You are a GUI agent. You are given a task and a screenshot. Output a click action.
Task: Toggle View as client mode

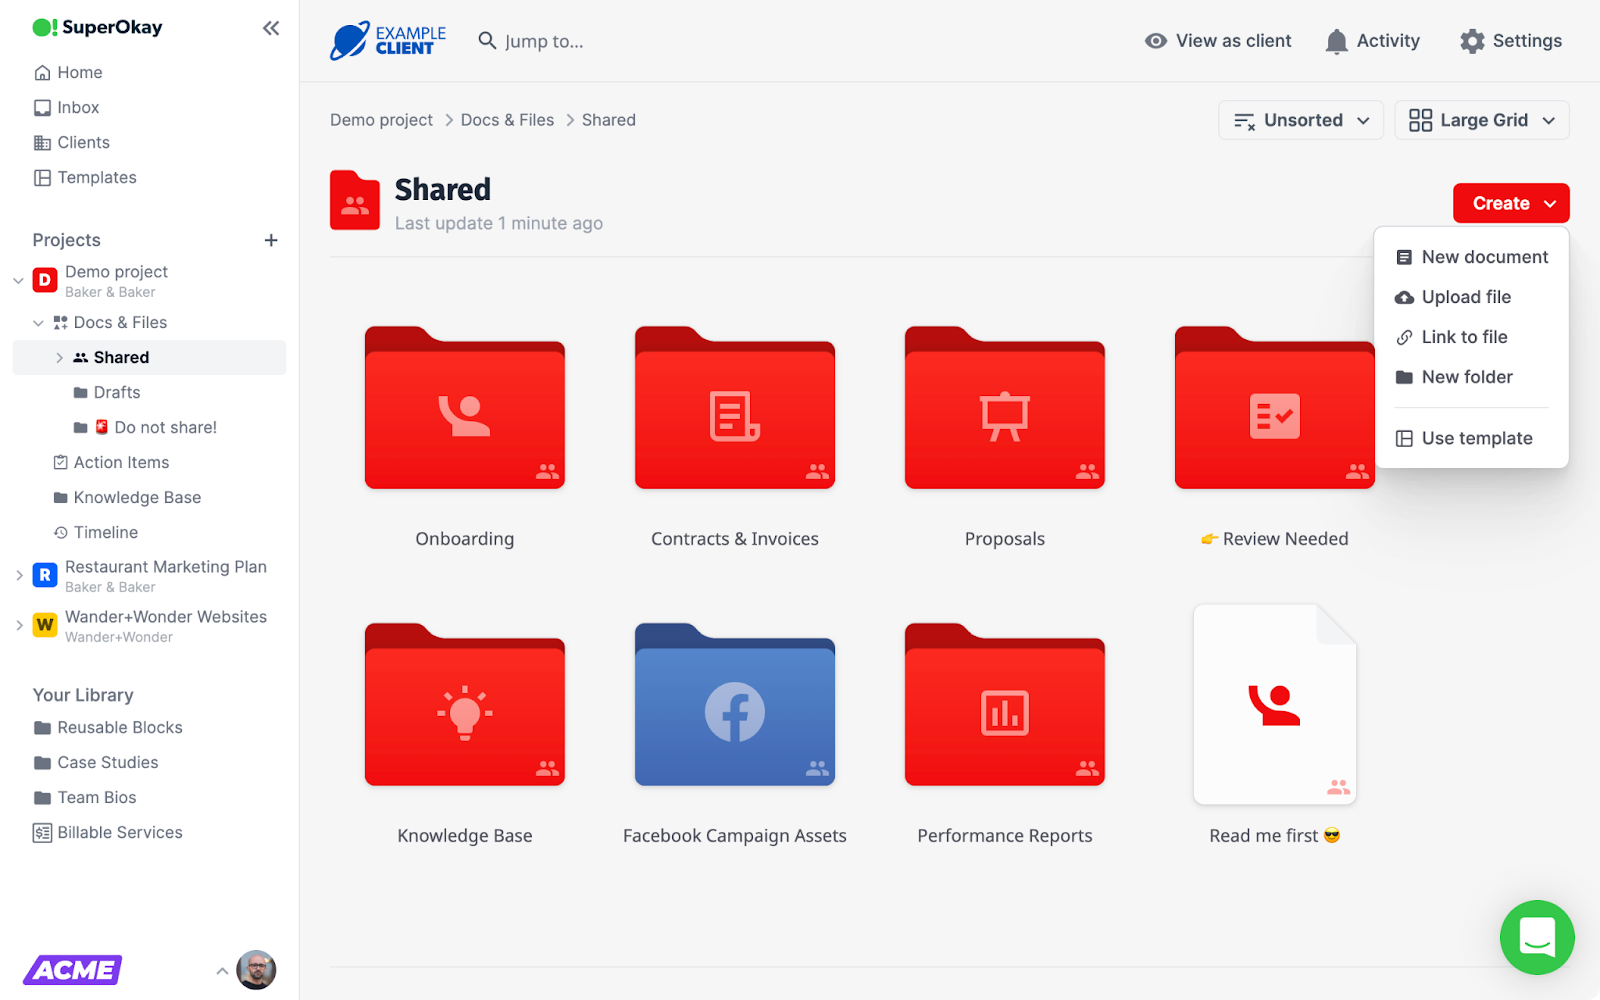[1218, 41]
